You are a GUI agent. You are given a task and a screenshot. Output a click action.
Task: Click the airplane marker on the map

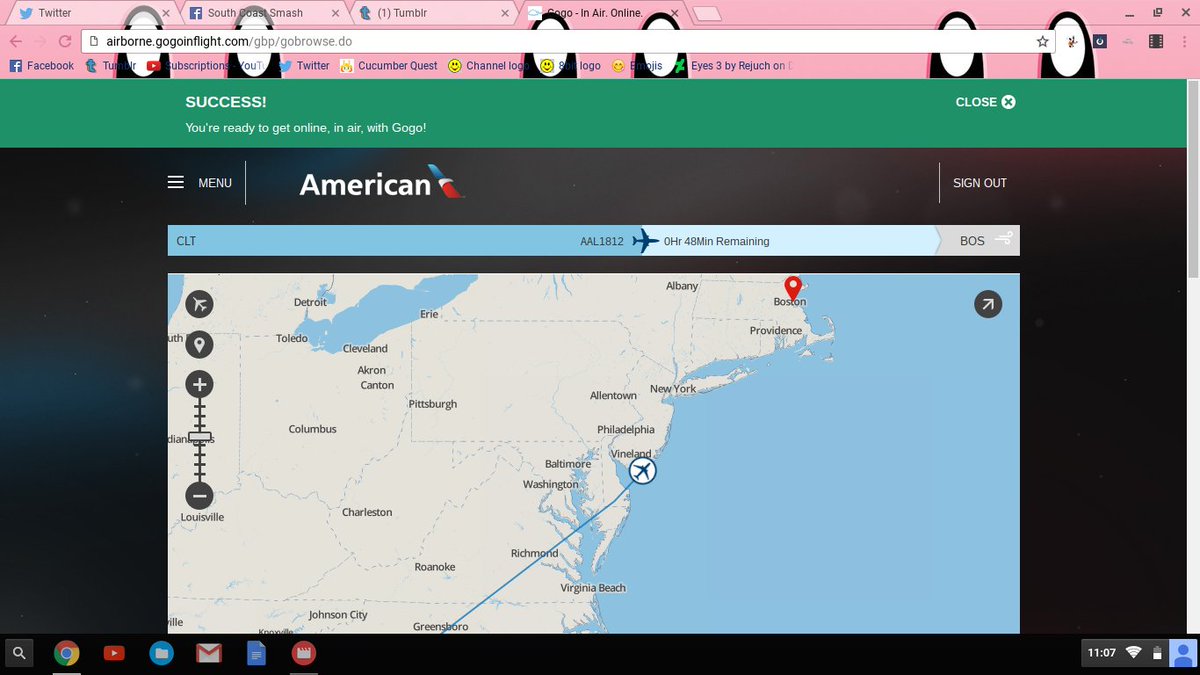643,470
